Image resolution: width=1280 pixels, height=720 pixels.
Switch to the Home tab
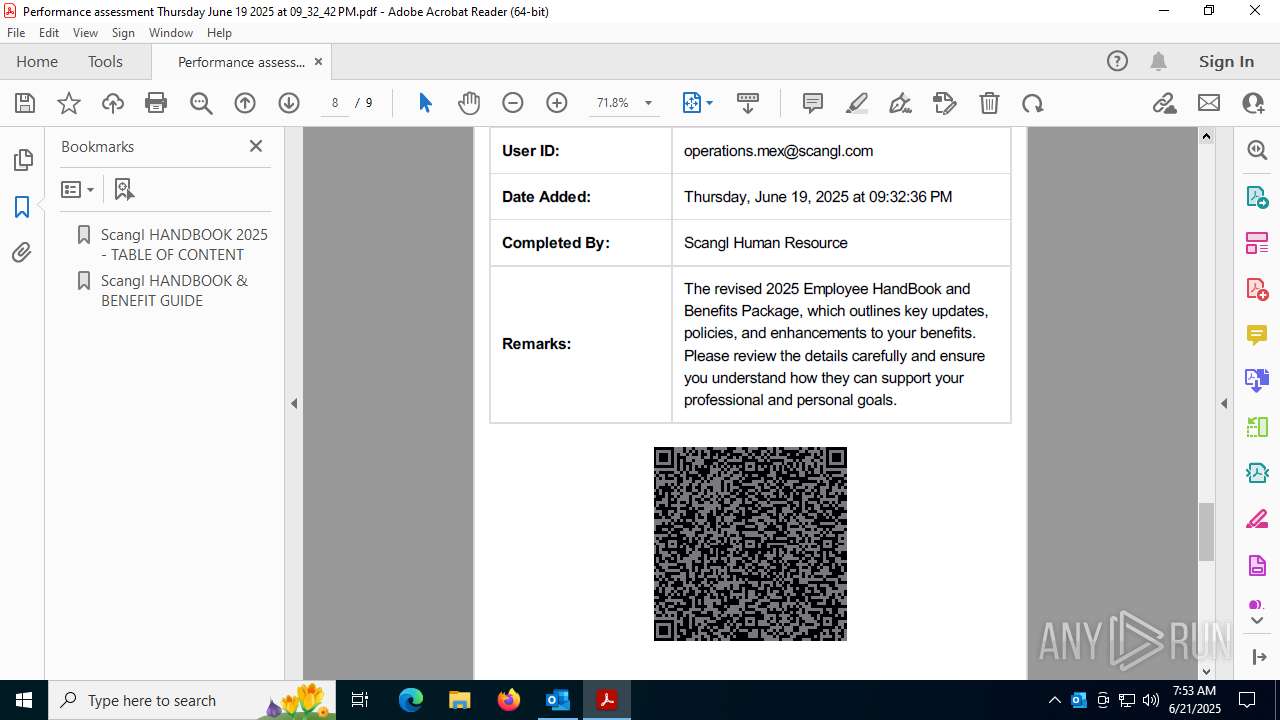click(x=37, y=61)
